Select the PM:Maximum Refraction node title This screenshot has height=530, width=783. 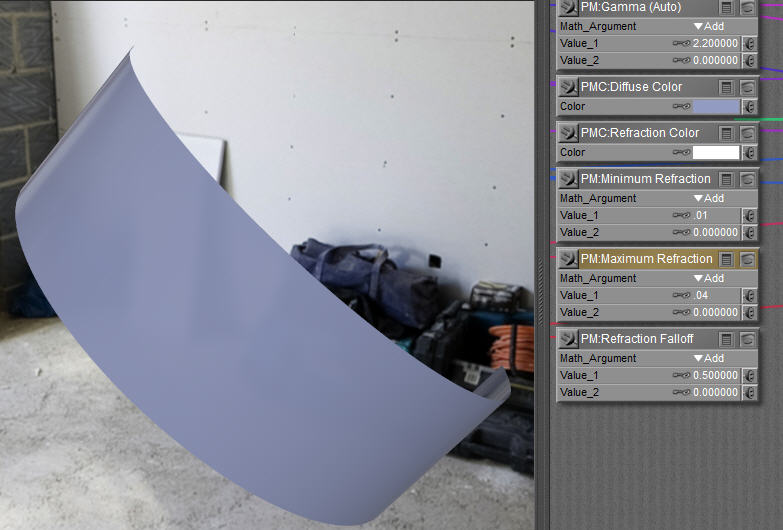tap(646, 259)
